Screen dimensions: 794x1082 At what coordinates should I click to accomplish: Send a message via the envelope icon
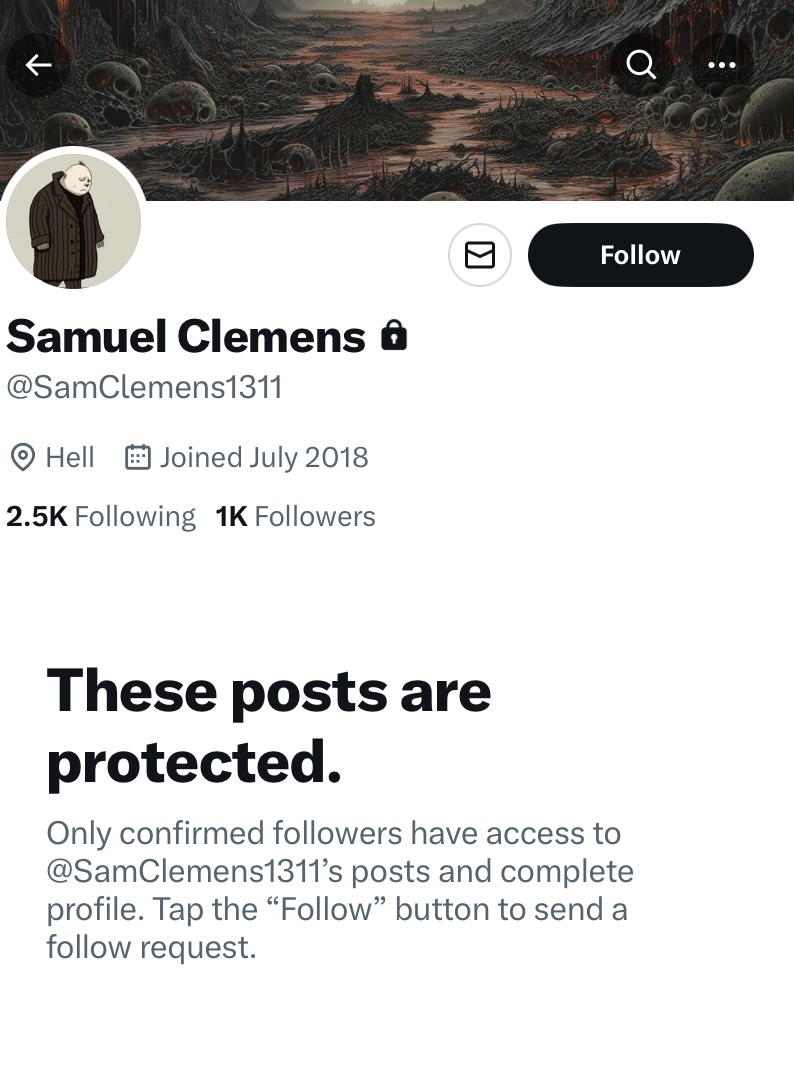480,256
